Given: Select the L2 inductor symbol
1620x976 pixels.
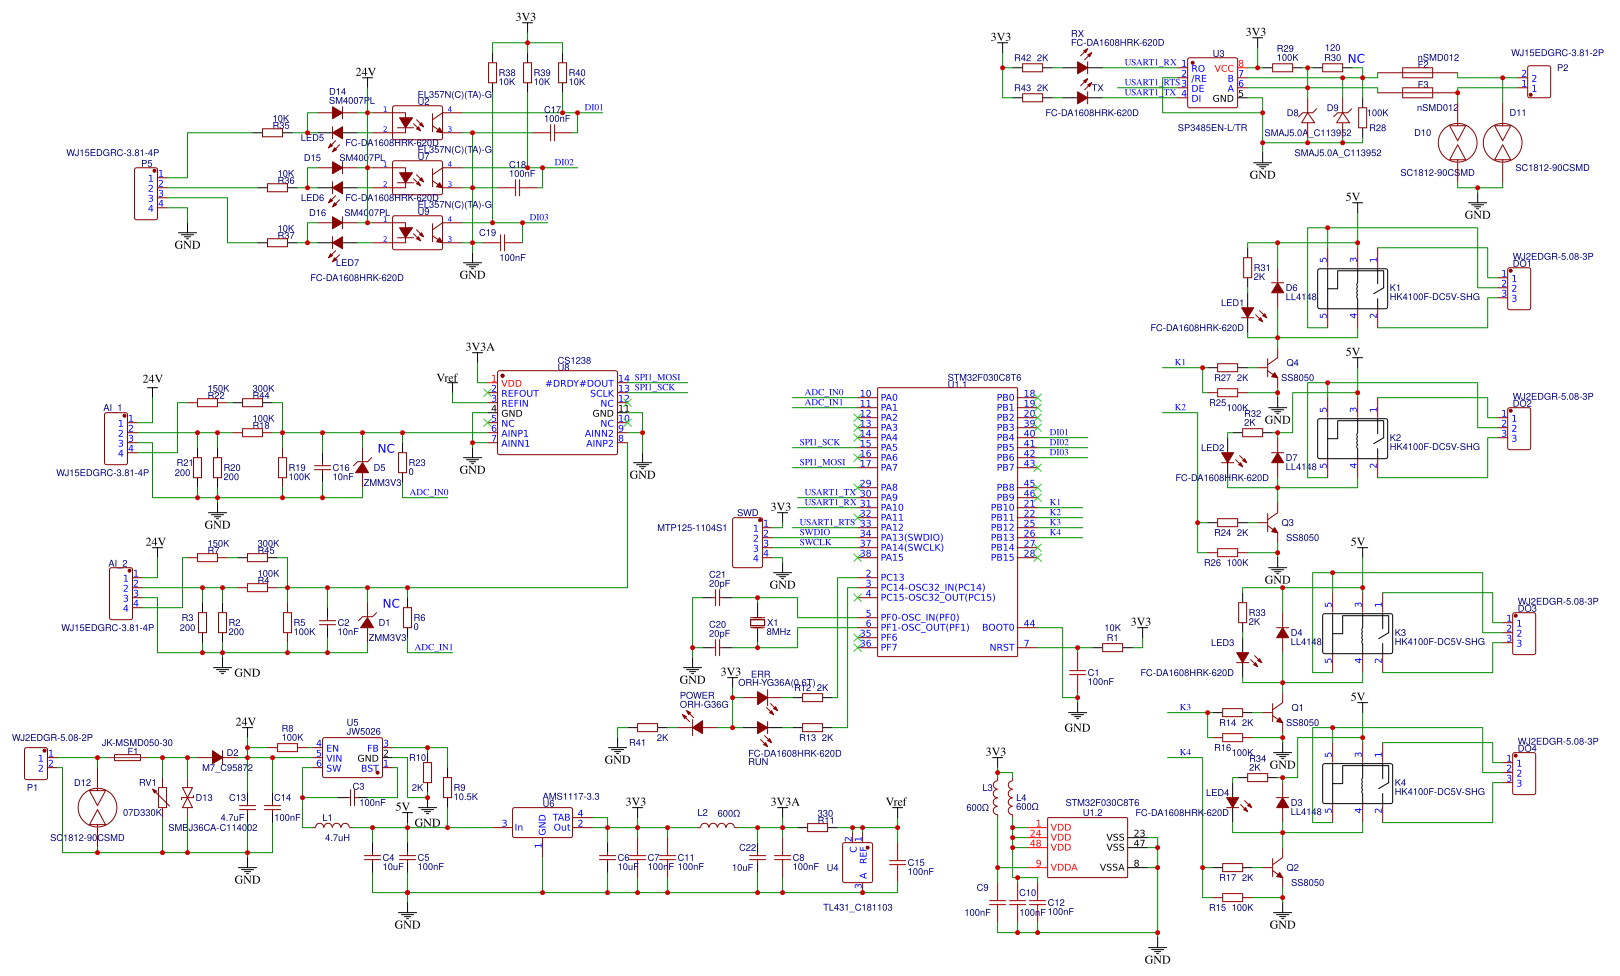Looking at the screenshot, I should click(x=715, y=826).
